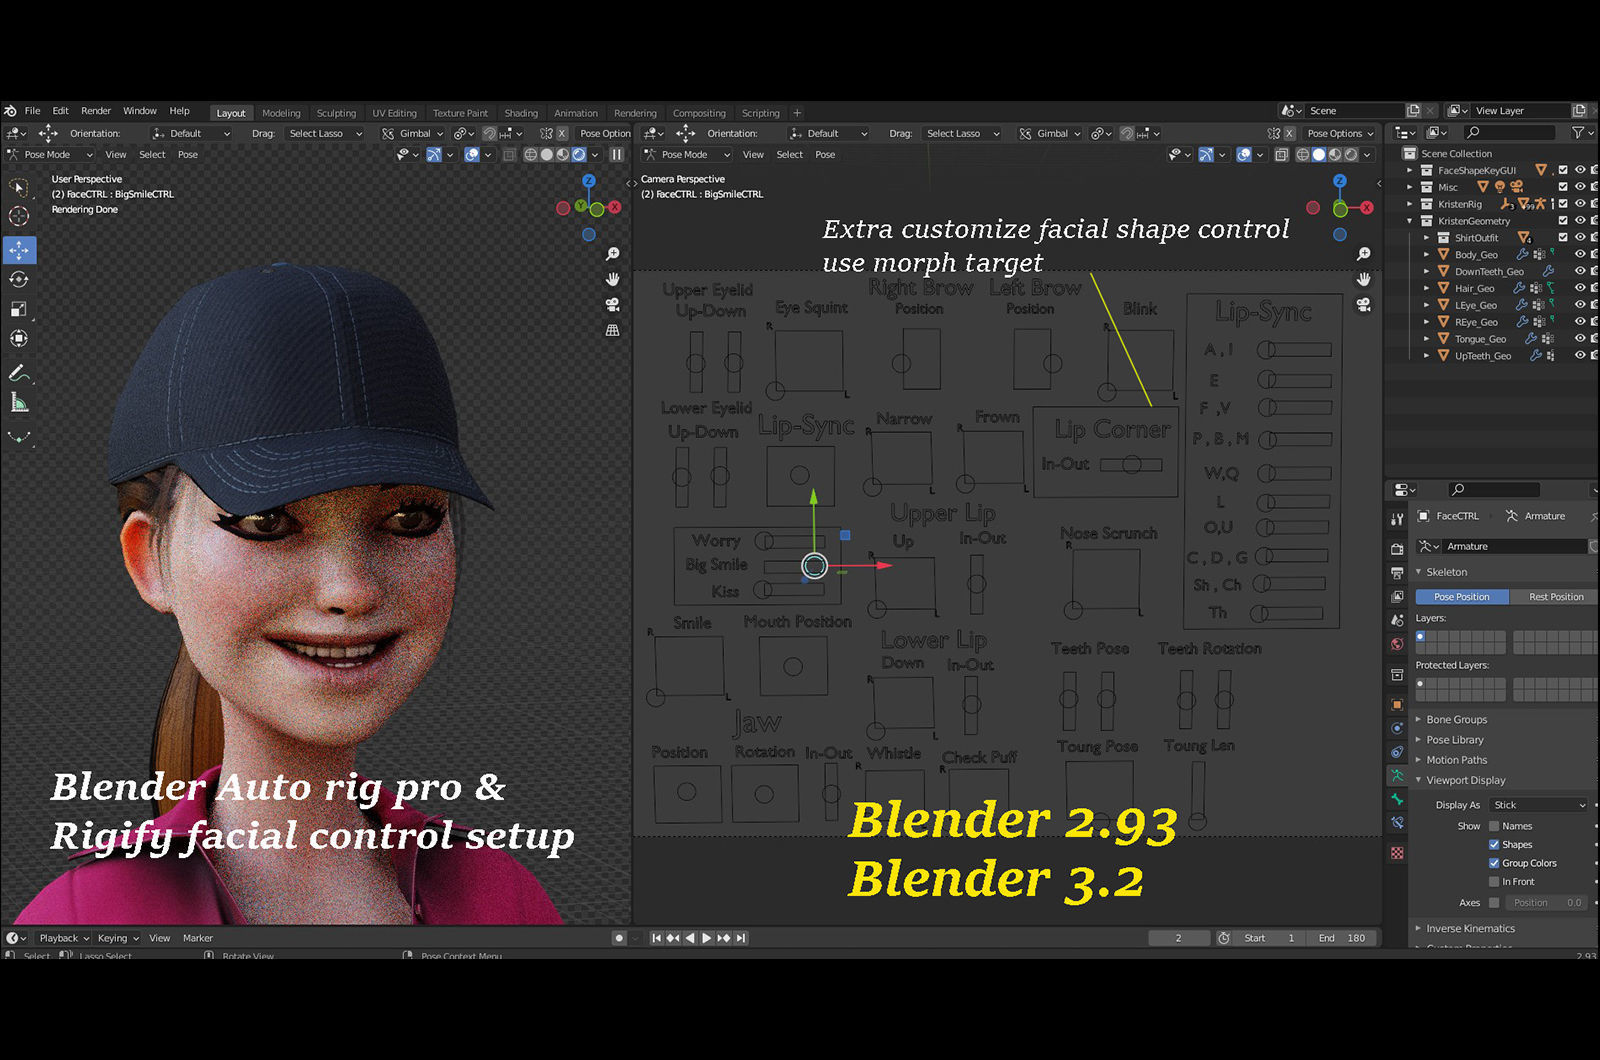This screenshot has width=1600, height=1060.
Task: Enable the Names show checkbox
Action: pyautogui.click(x=1494, y=826)
